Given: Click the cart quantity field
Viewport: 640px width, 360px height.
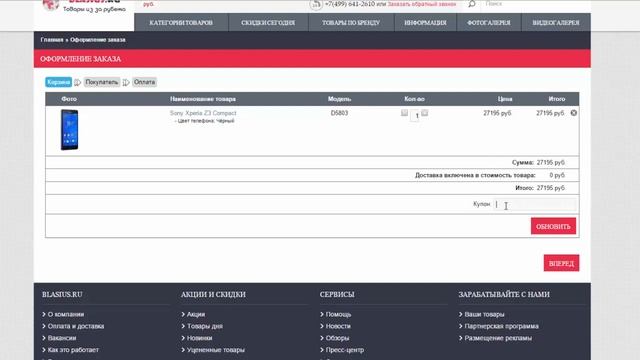Looking at the screenshot, I should [415, 116].
